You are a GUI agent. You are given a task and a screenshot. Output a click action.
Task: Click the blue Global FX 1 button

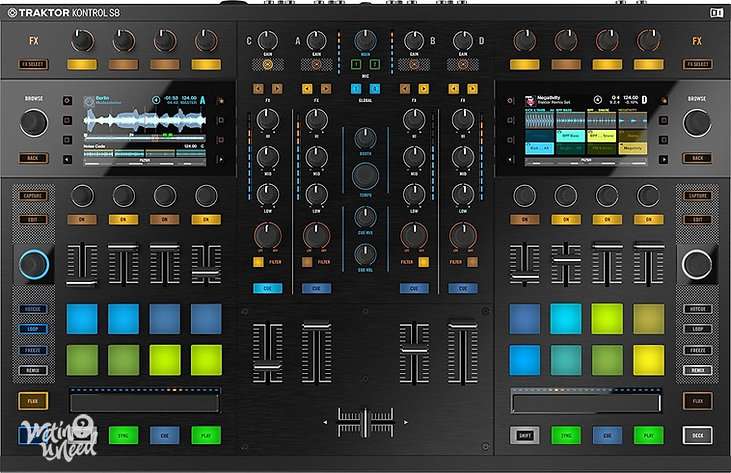tap(356, 89)
